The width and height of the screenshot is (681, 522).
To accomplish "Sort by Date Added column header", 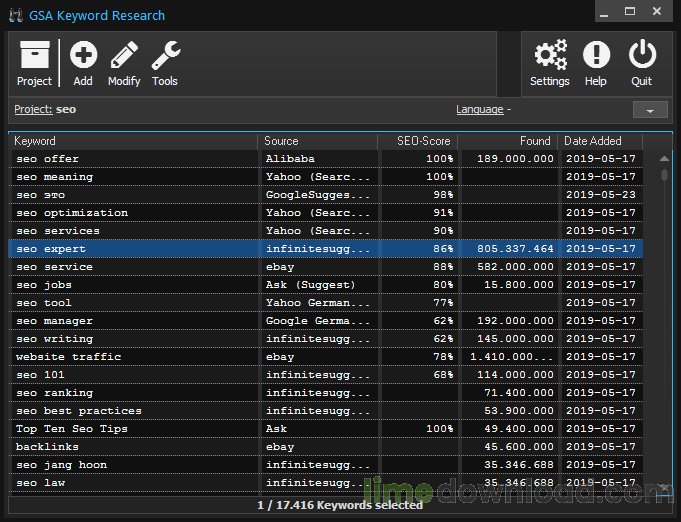I will click(x=599, y=141).
